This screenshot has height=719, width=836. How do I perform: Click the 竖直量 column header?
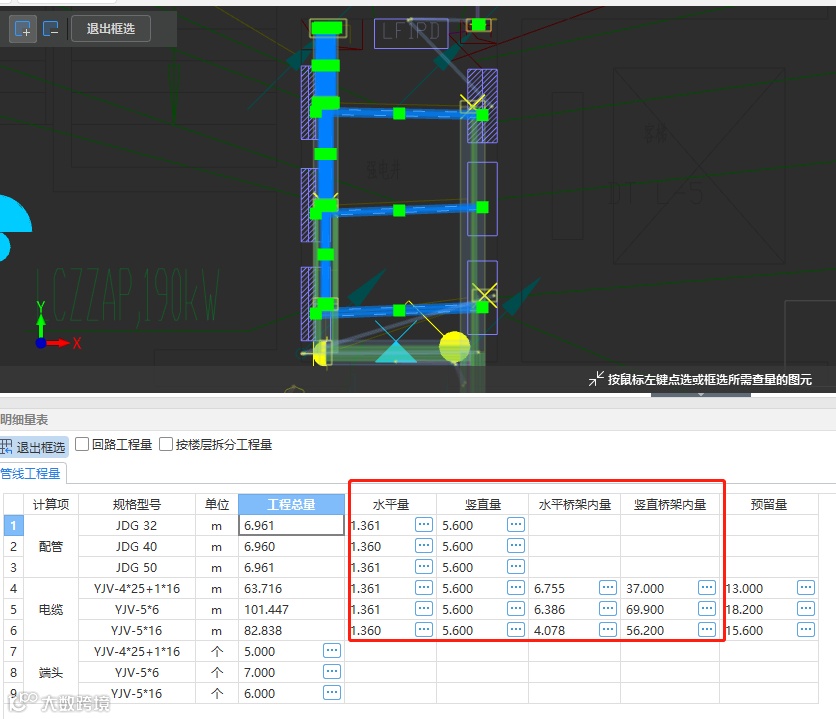click(x=483, y=504)
